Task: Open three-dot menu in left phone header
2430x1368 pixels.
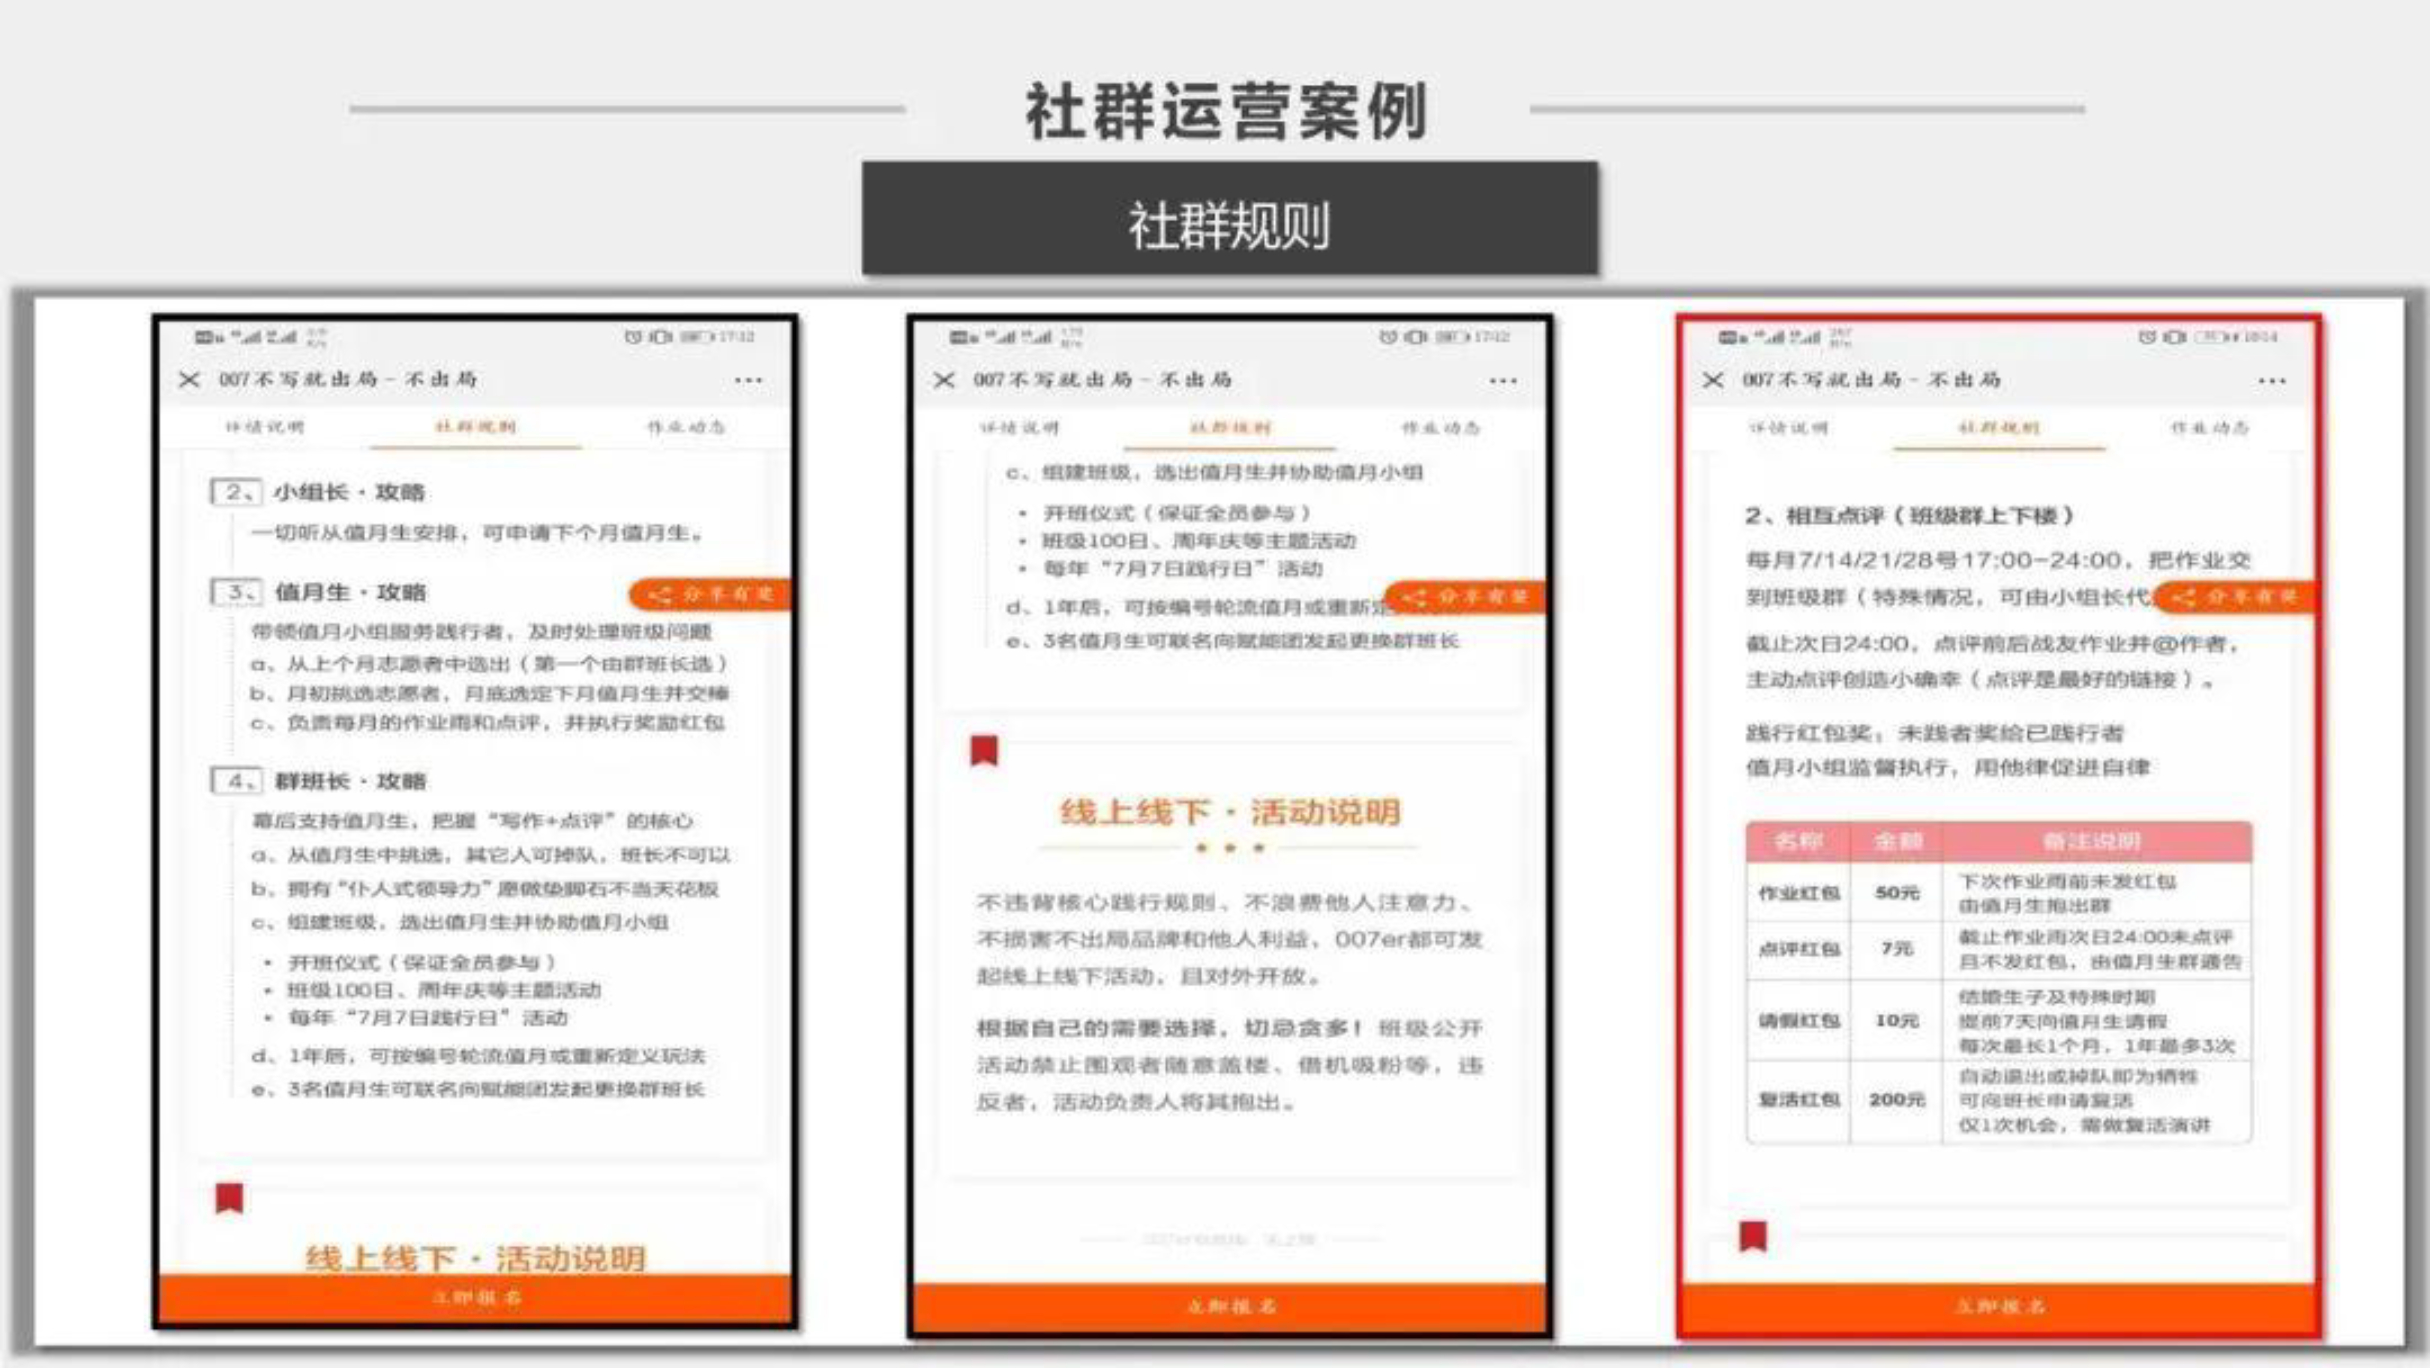Action: (x=748, y=381)
